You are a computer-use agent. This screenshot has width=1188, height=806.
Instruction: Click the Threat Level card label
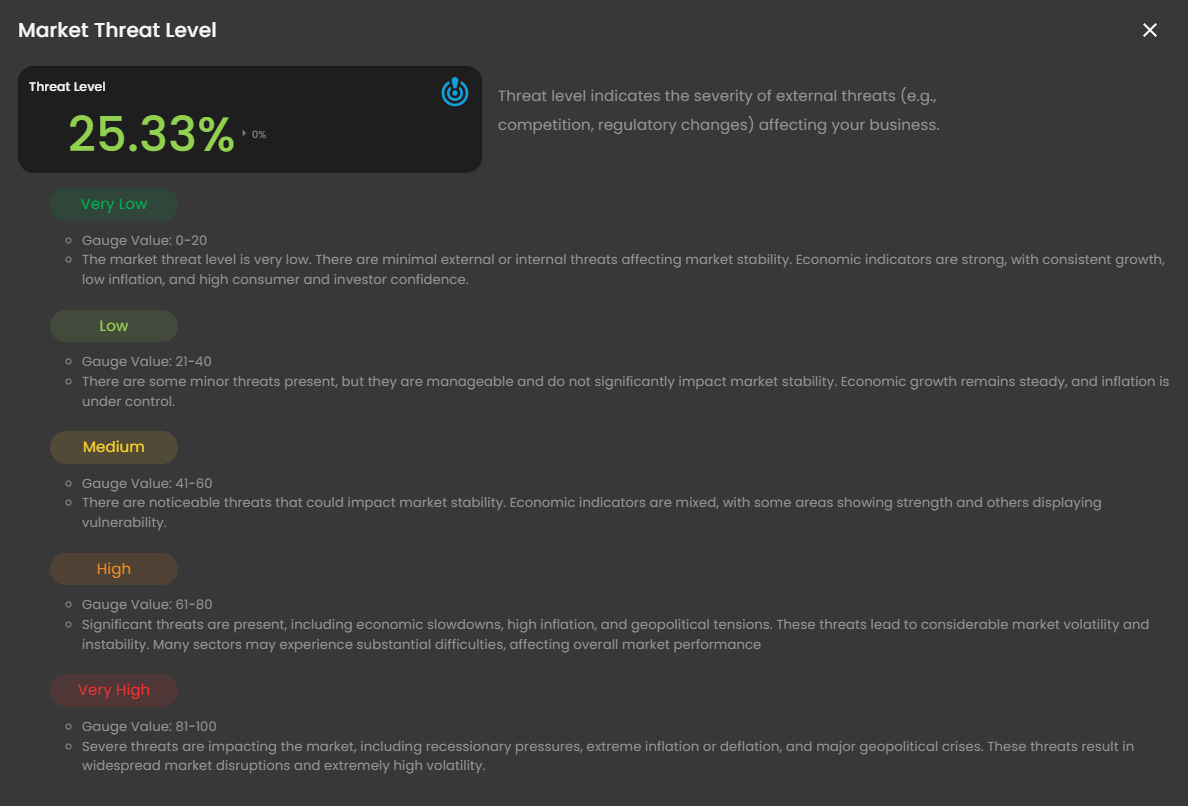coord(67,87)
